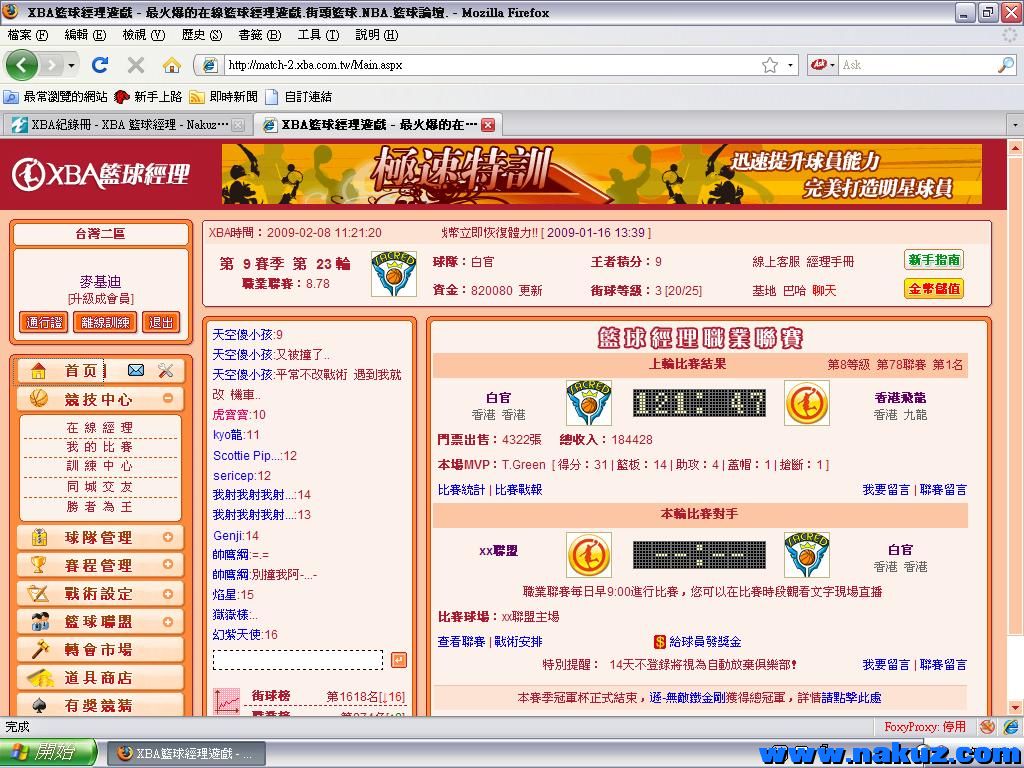Click the 街球榜 ranking chart icon
The height and width of the screenshot is (768, 1024).
[227, 701]
